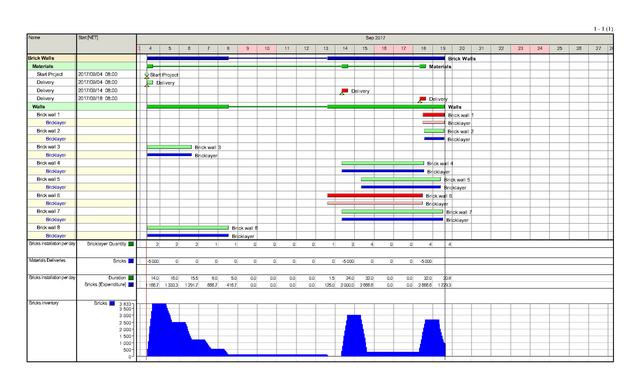Image resolution: width=640 pixels, height=389 pixels.
Task: Click the Start Project milestone marker in the chart
Action: (147, 76)
